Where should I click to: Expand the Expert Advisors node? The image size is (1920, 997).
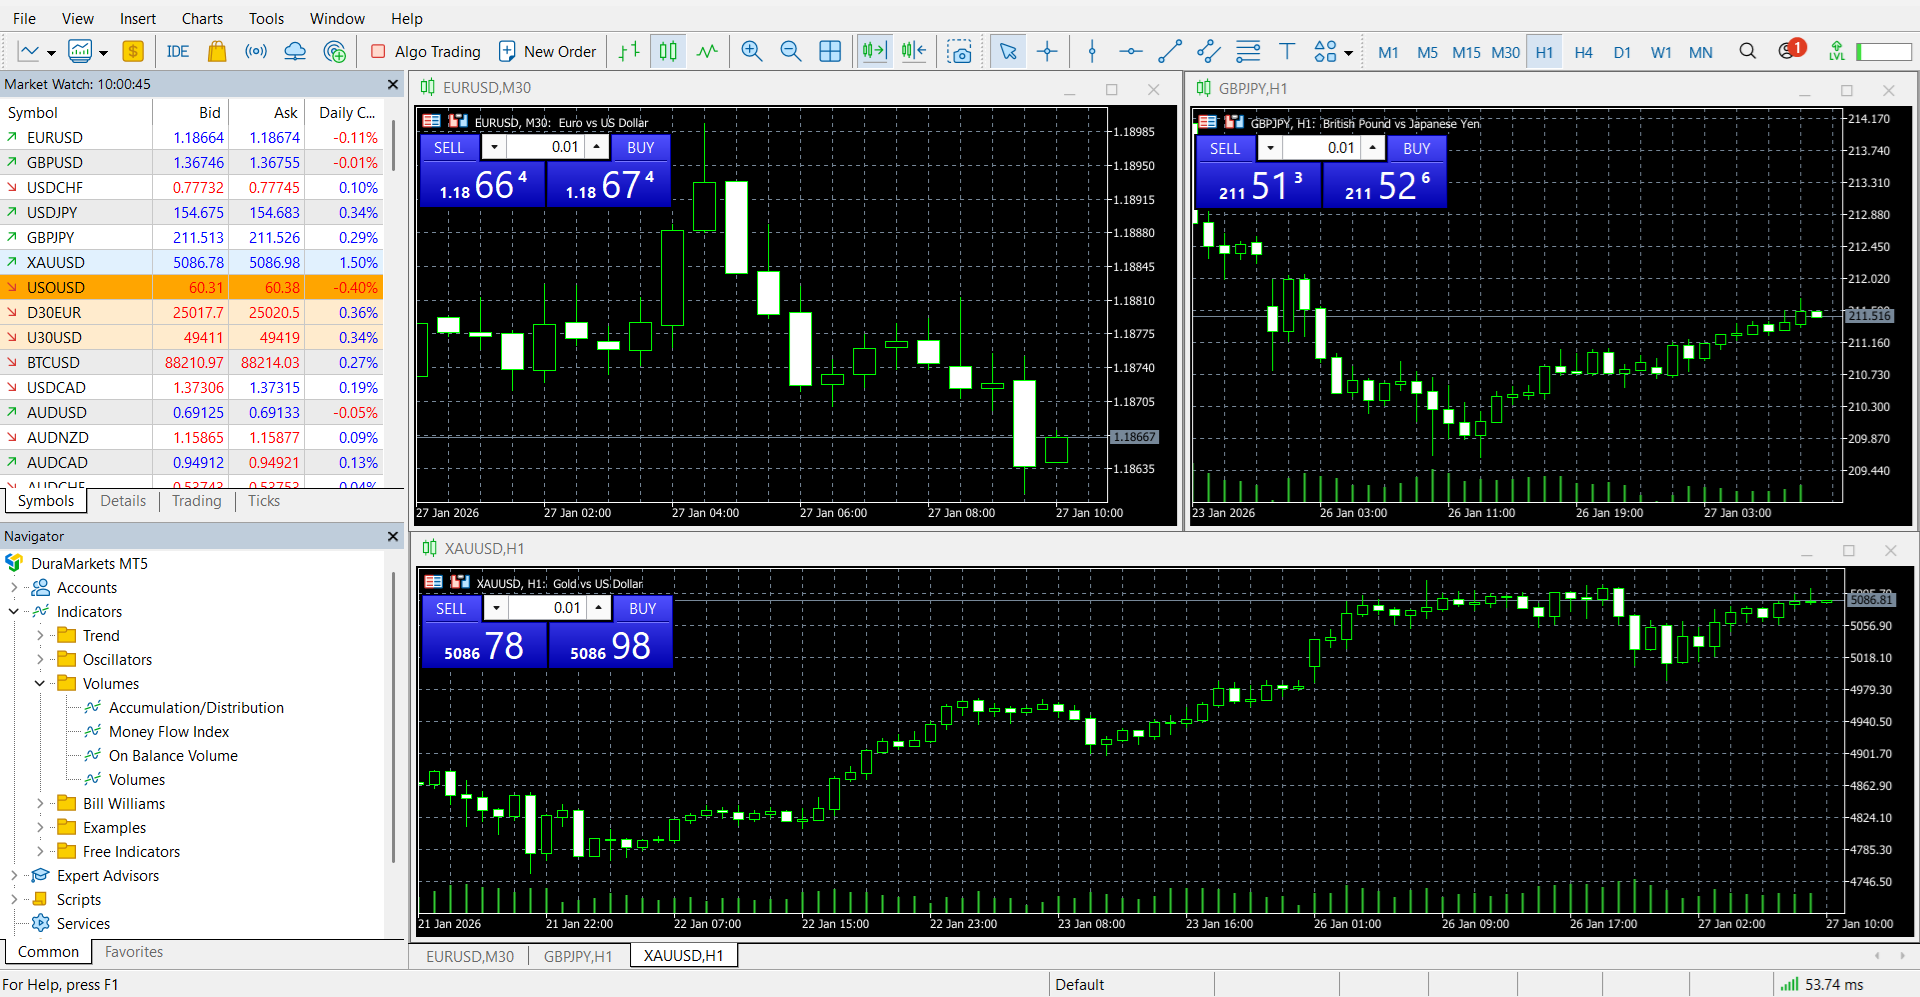(x=14, y=876)
